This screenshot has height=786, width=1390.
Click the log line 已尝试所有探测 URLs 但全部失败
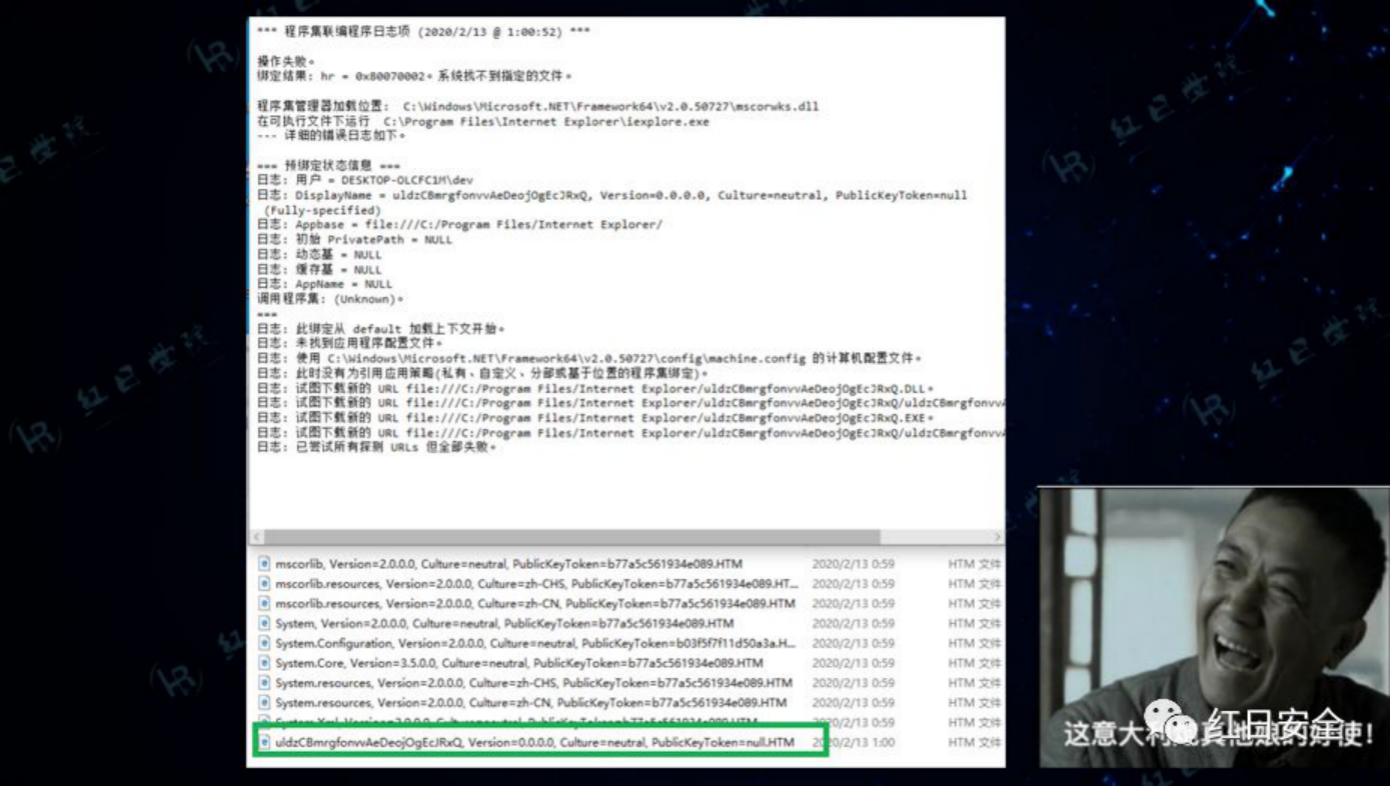click(x=377, y=447)
